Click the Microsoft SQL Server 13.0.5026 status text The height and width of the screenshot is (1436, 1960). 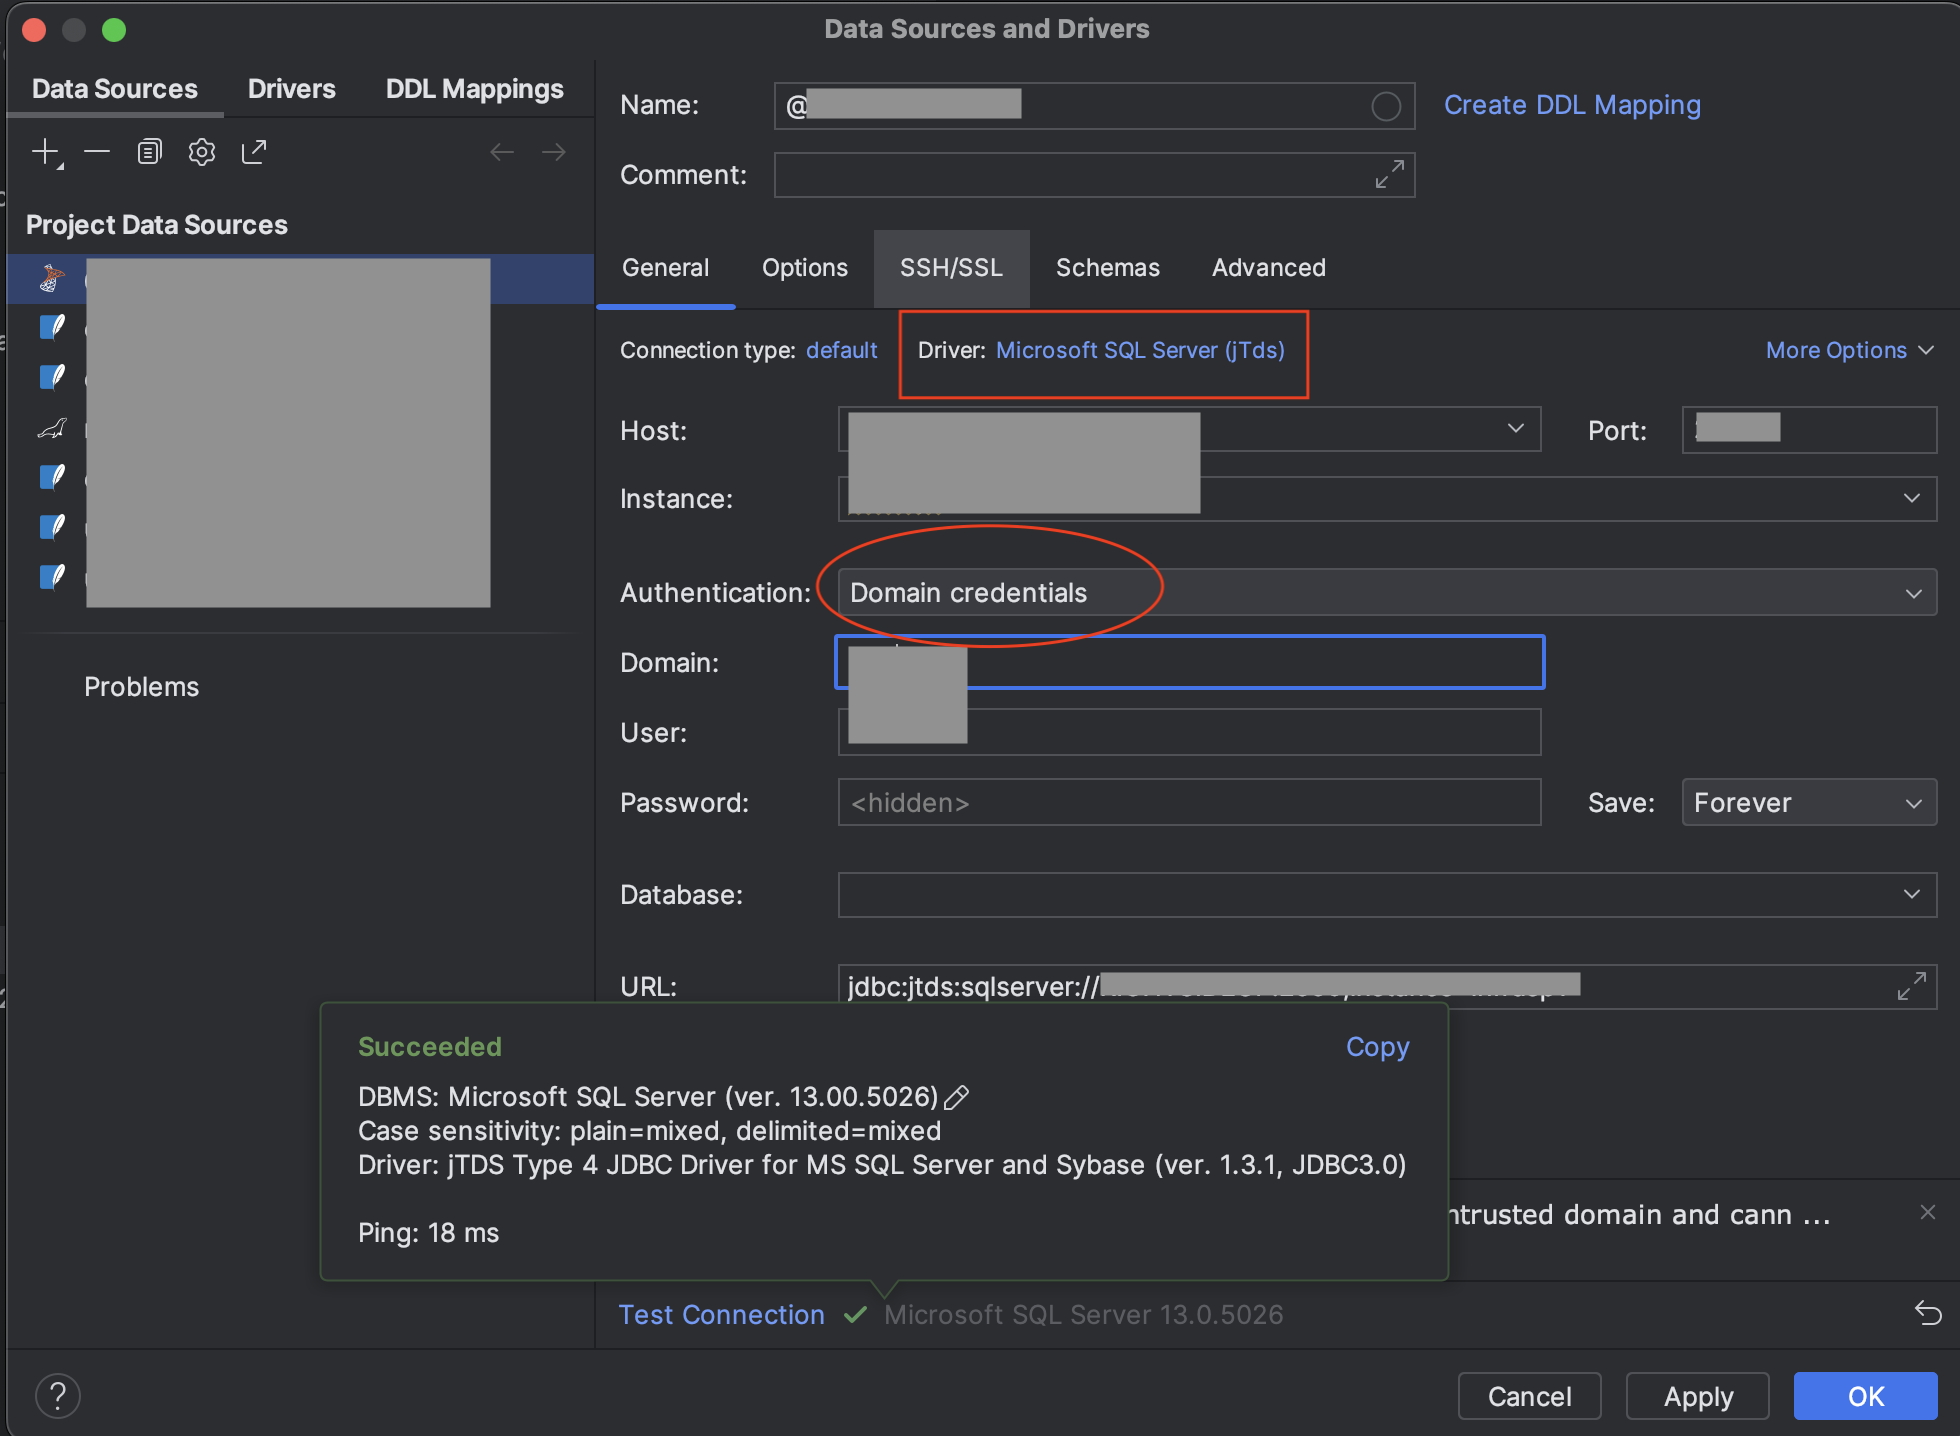(1083, 1314)
